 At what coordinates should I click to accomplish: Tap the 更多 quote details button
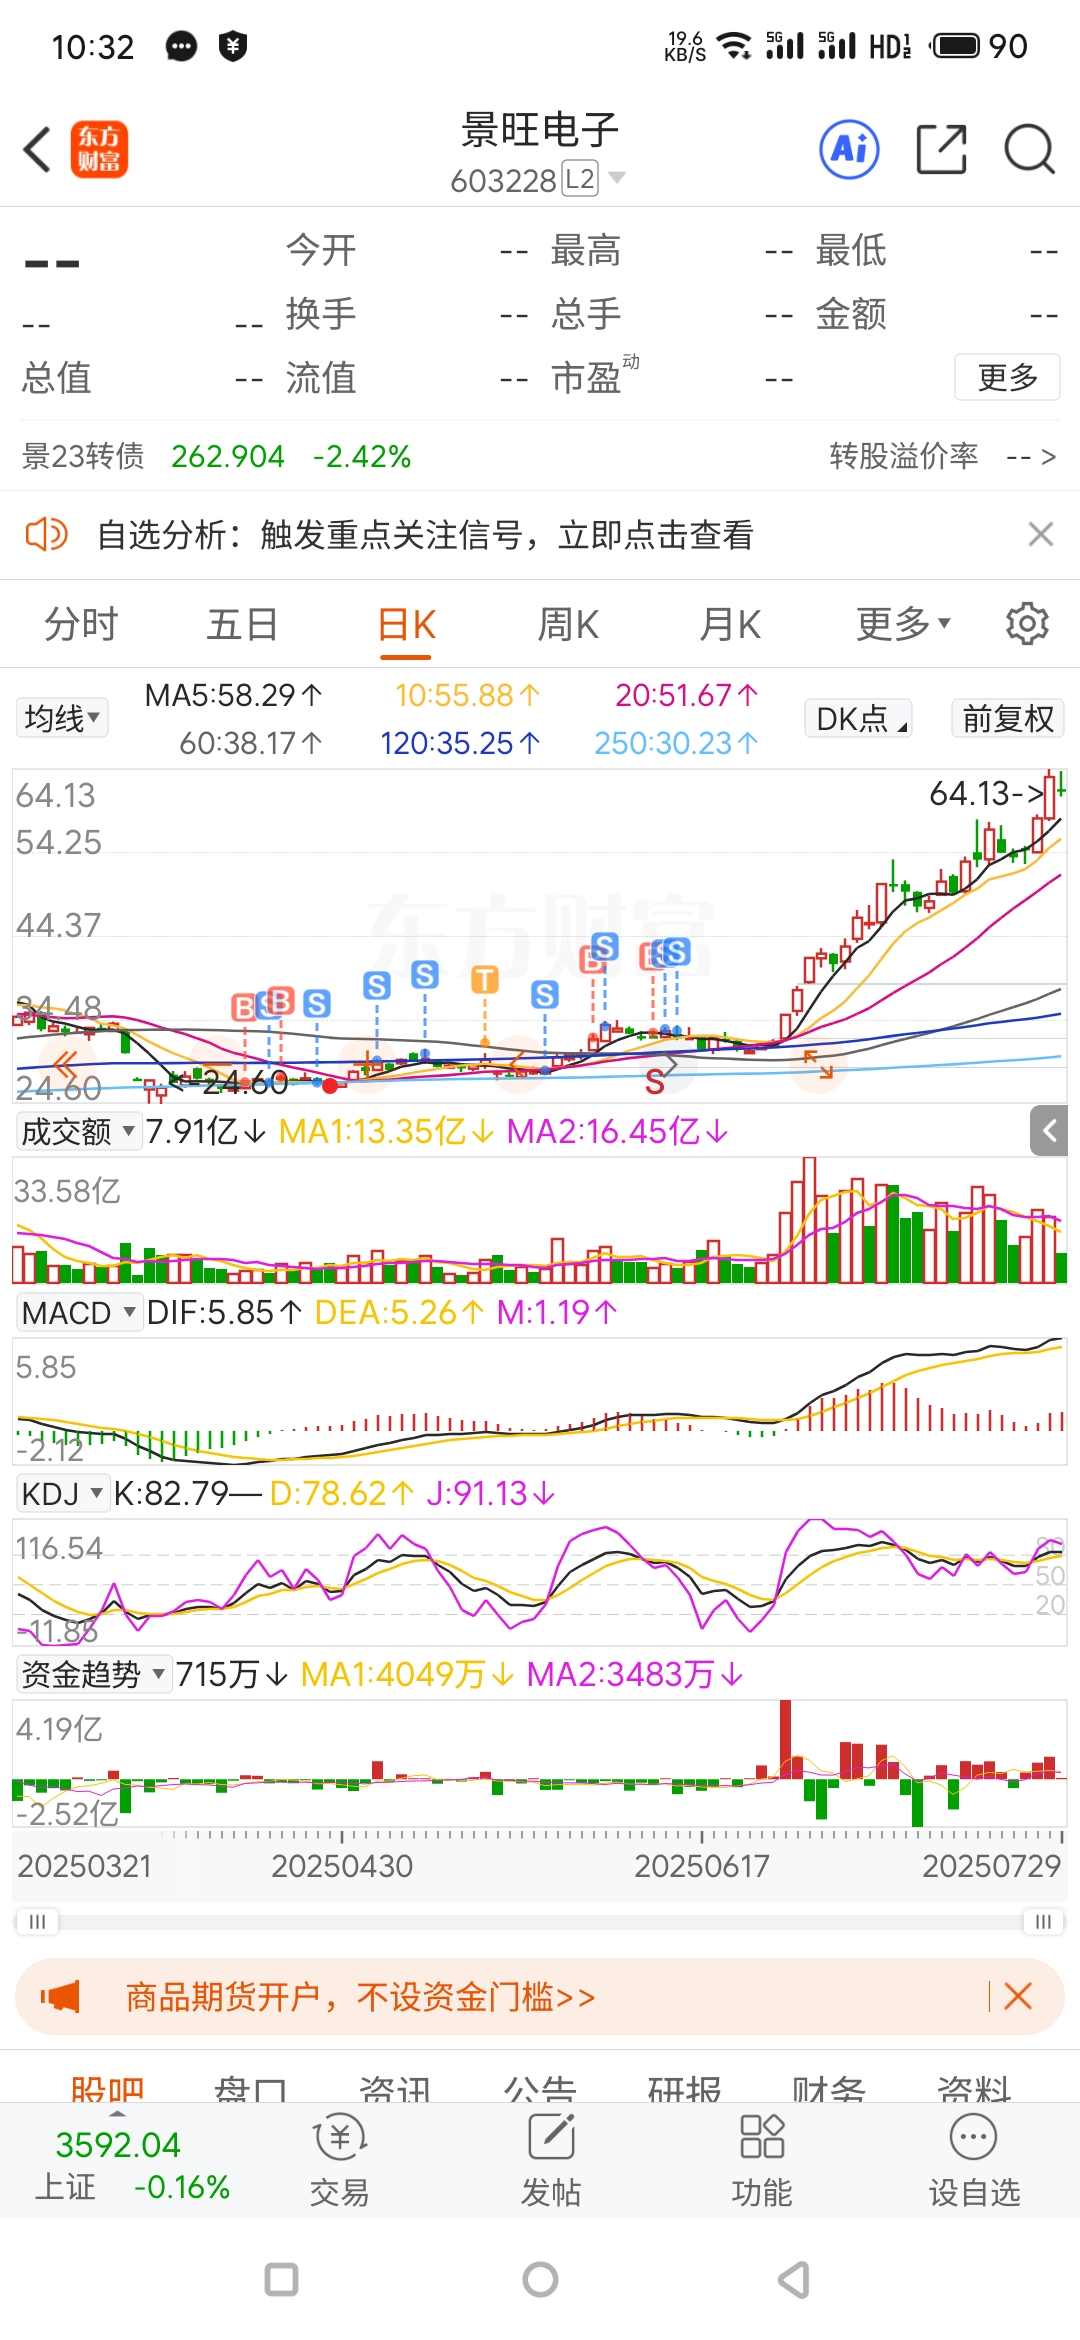point(1007,377)
